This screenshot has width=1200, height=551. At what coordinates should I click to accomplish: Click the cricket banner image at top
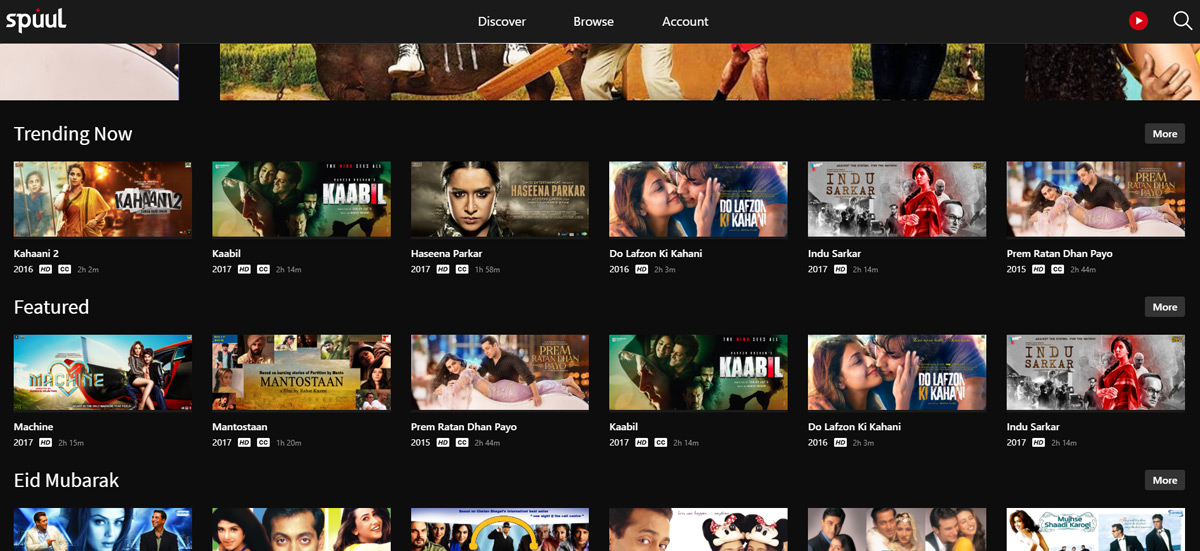coord(602,71)
